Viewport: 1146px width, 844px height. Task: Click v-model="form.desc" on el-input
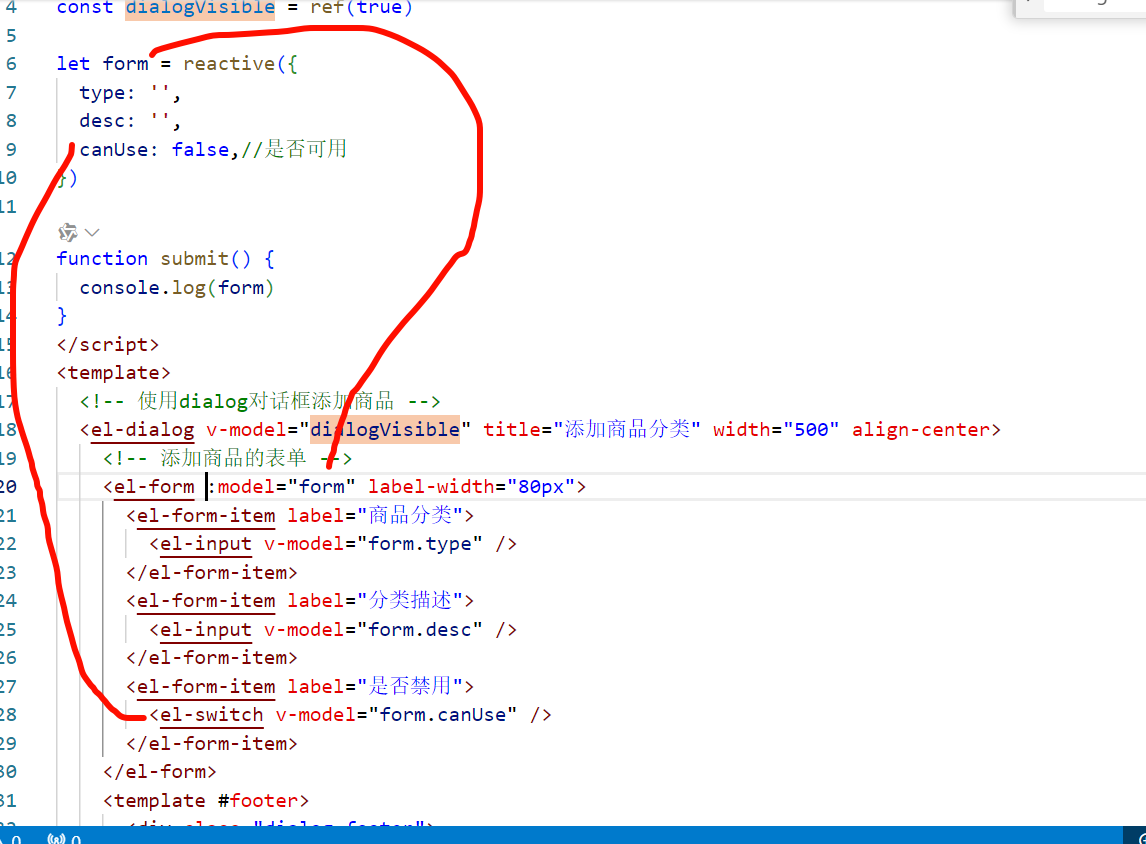point(373,630)
